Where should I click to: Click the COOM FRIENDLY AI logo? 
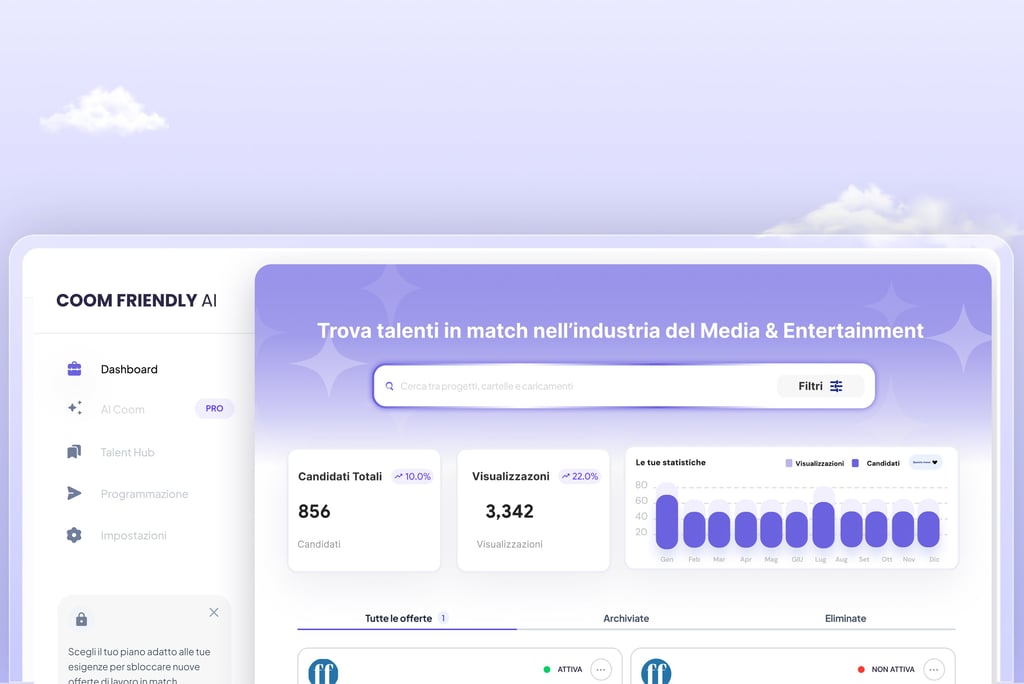pos(136,301)
